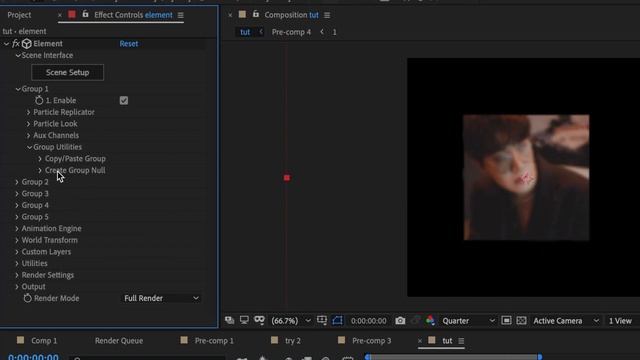Open Show Channel and Color Management icon
The image size is (640, 360).
point(430,321)
